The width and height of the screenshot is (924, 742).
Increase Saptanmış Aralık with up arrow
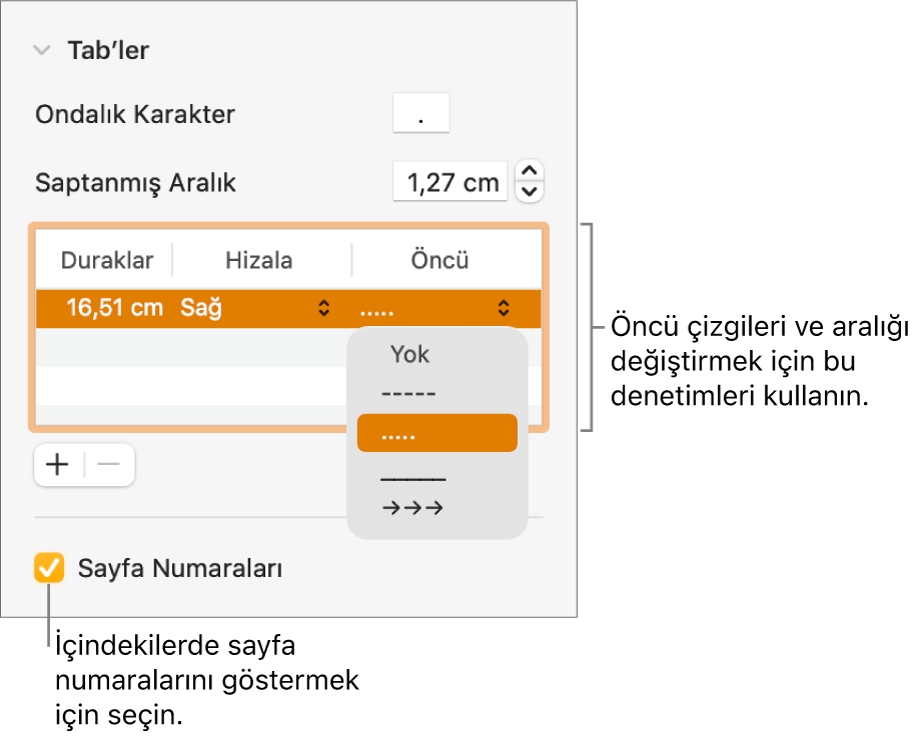tap(530, 172)
